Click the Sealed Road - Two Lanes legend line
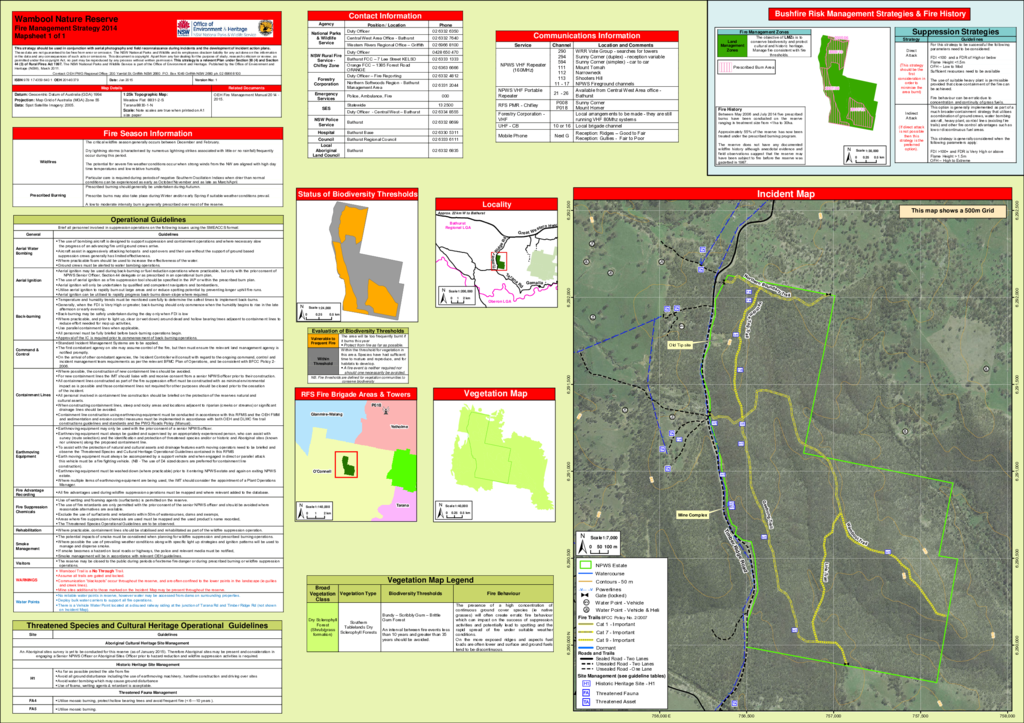 point(586,658)
